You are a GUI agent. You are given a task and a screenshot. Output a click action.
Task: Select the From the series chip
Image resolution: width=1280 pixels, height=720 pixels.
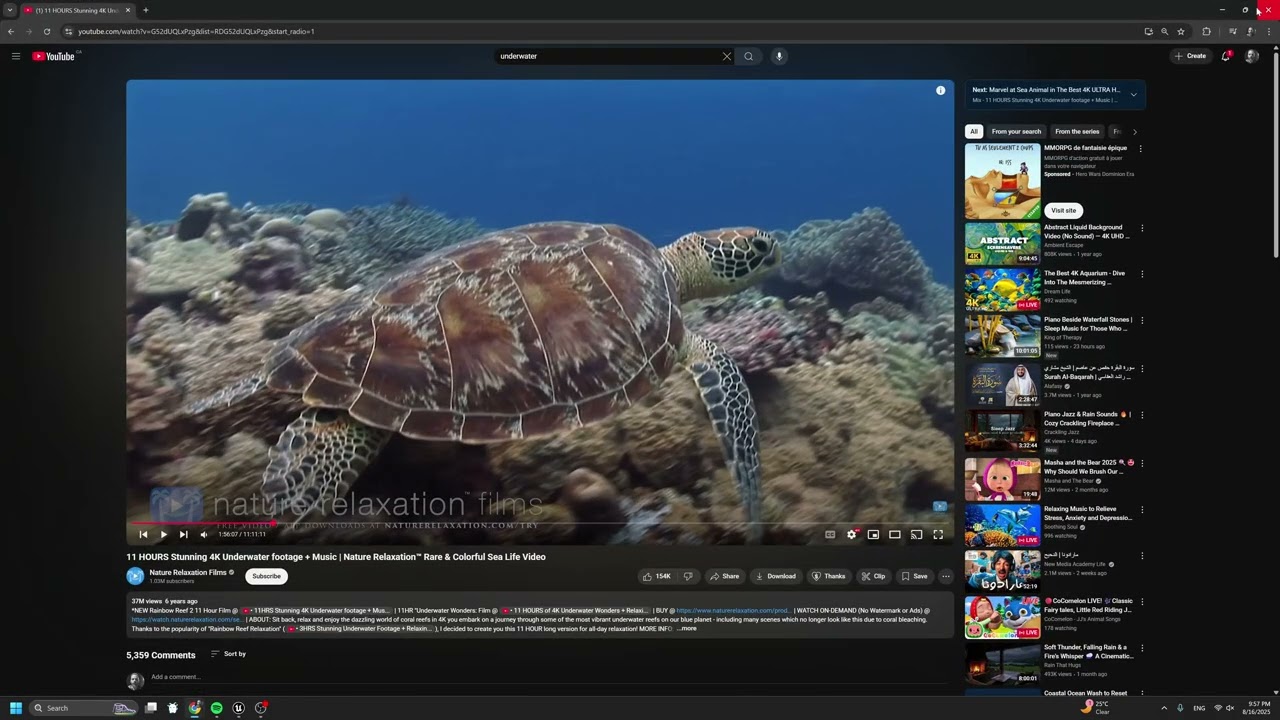click(1077, 131)
